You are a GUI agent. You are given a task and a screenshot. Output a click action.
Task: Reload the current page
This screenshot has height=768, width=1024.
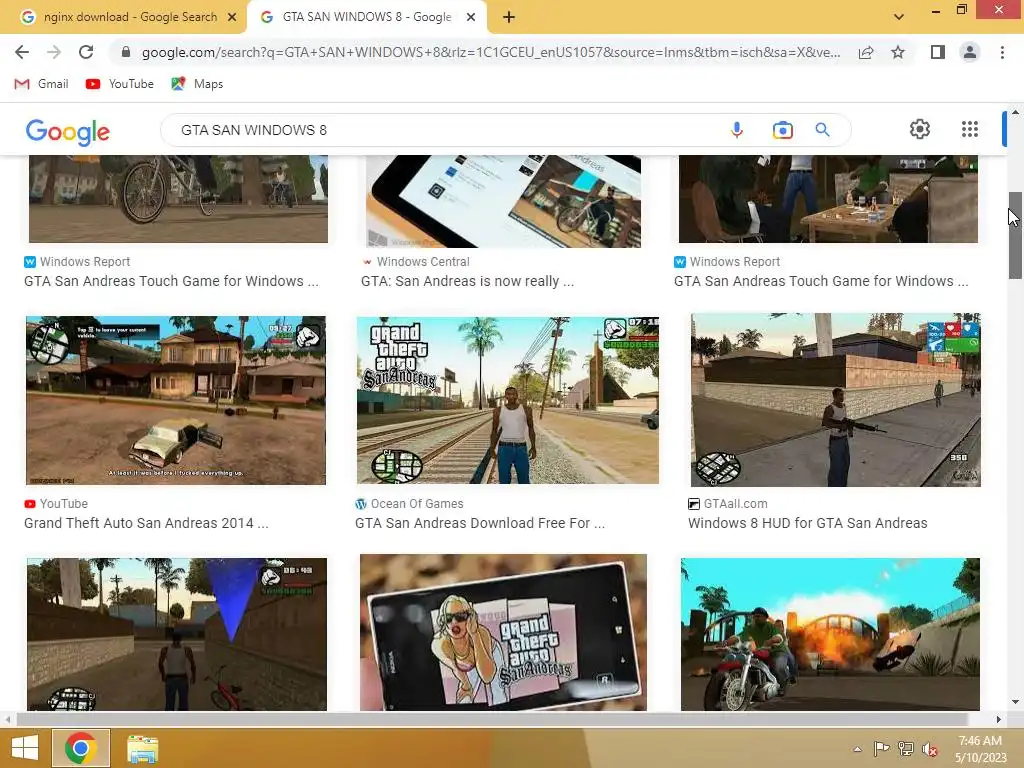86,52
